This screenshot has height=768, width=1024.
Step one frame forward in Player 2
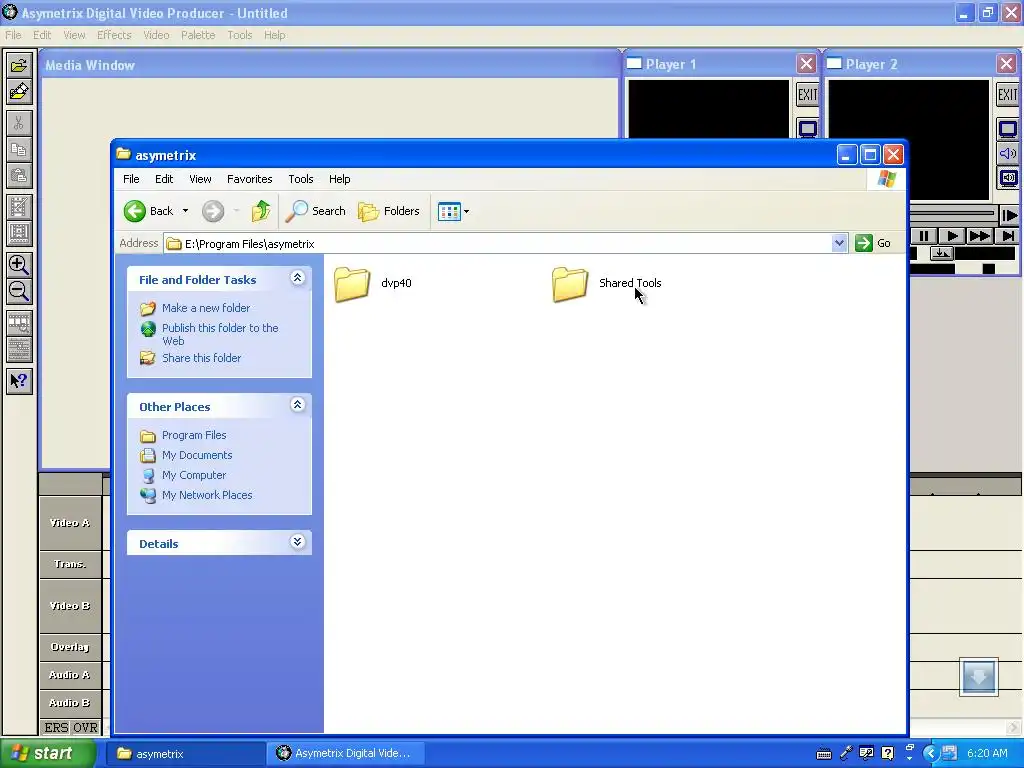[x=1009, y=214]
